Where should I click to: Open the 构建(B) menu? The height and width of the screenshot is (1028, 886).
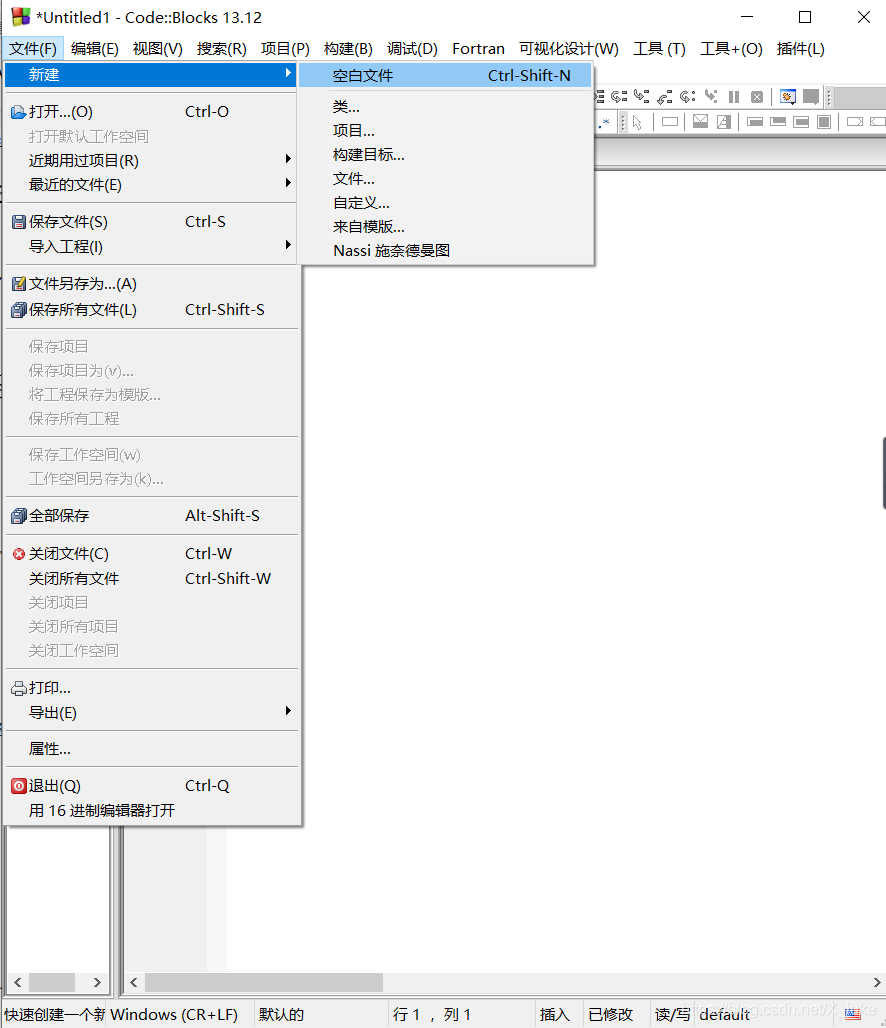pos(348,49)
